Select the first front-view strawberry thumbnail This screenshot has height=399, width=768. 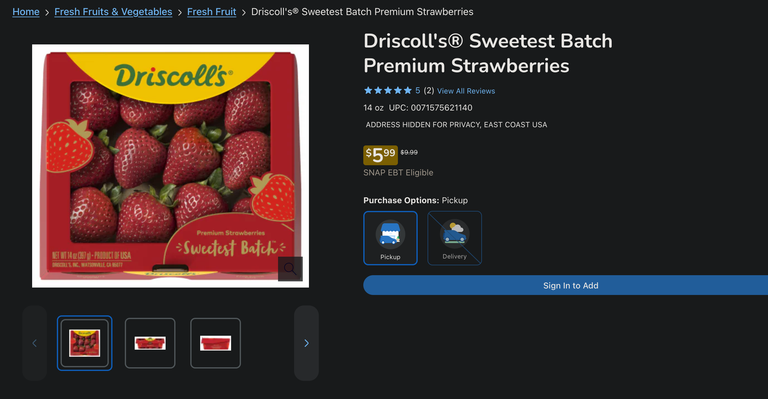[85, 343]
